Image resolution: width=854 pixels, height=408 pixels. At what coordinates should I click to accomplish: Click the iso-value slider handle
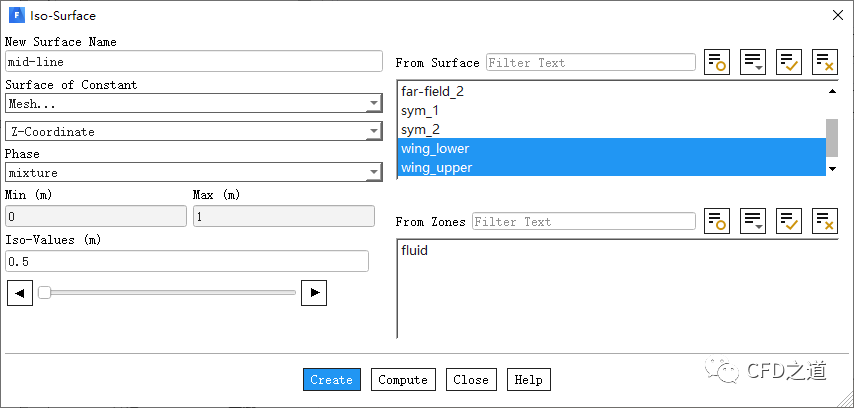click(44, 293)
